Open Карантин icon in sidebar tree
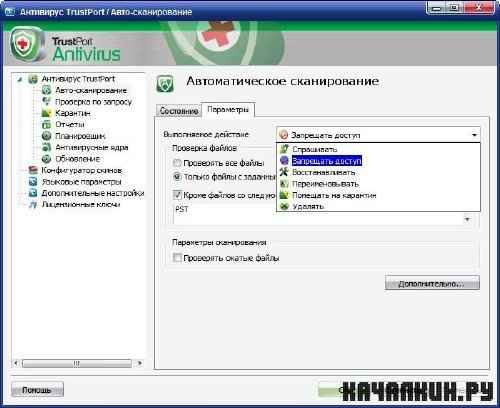The height and width of the screenshot is (408, 500). pyautogui.click(x=46, y=113)
